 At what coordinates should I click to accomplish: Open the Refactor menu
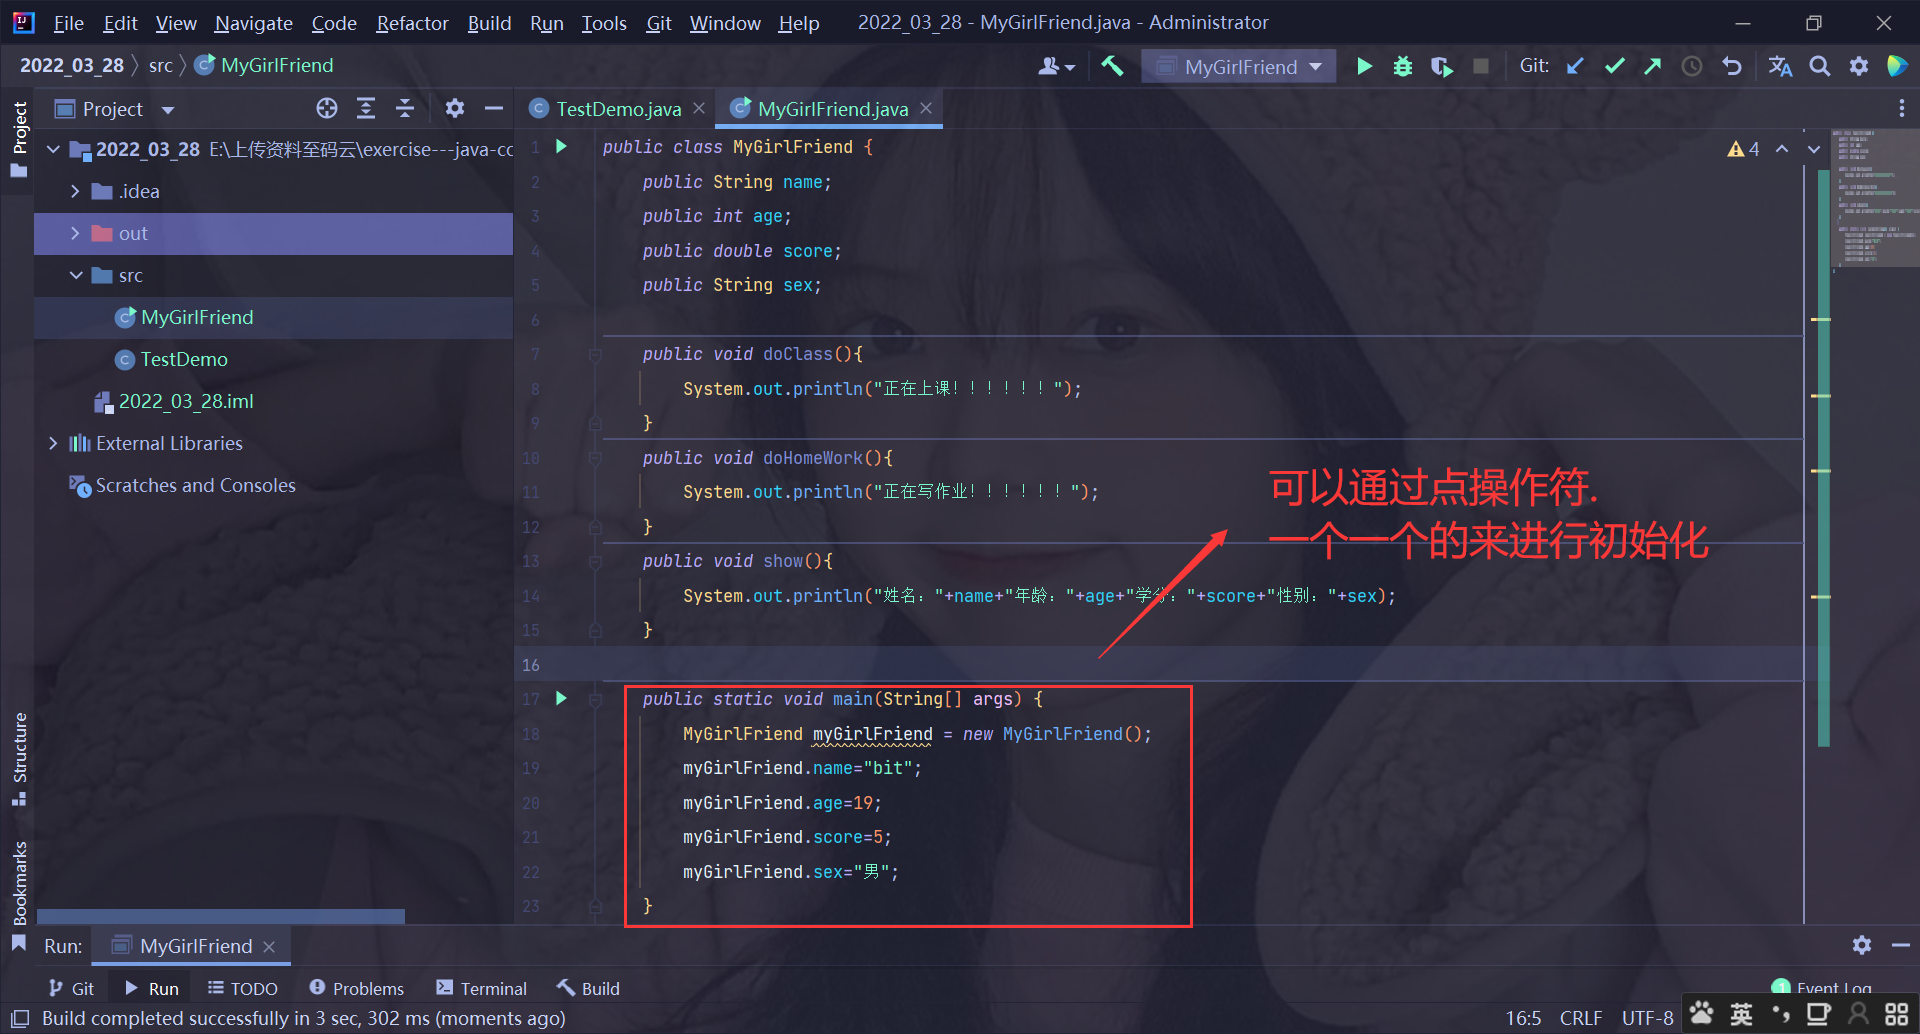click(x=412, y=22)
